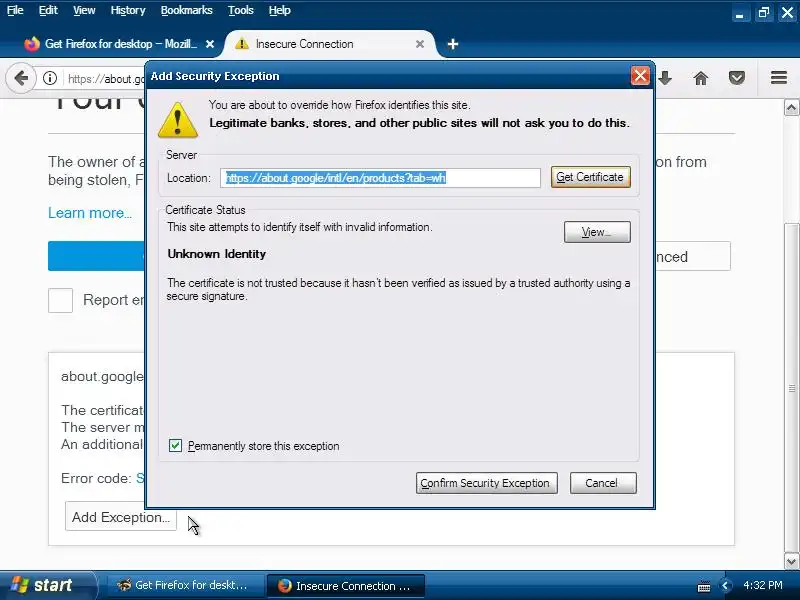Open a new tab with plus button

(x=453, y=44)
